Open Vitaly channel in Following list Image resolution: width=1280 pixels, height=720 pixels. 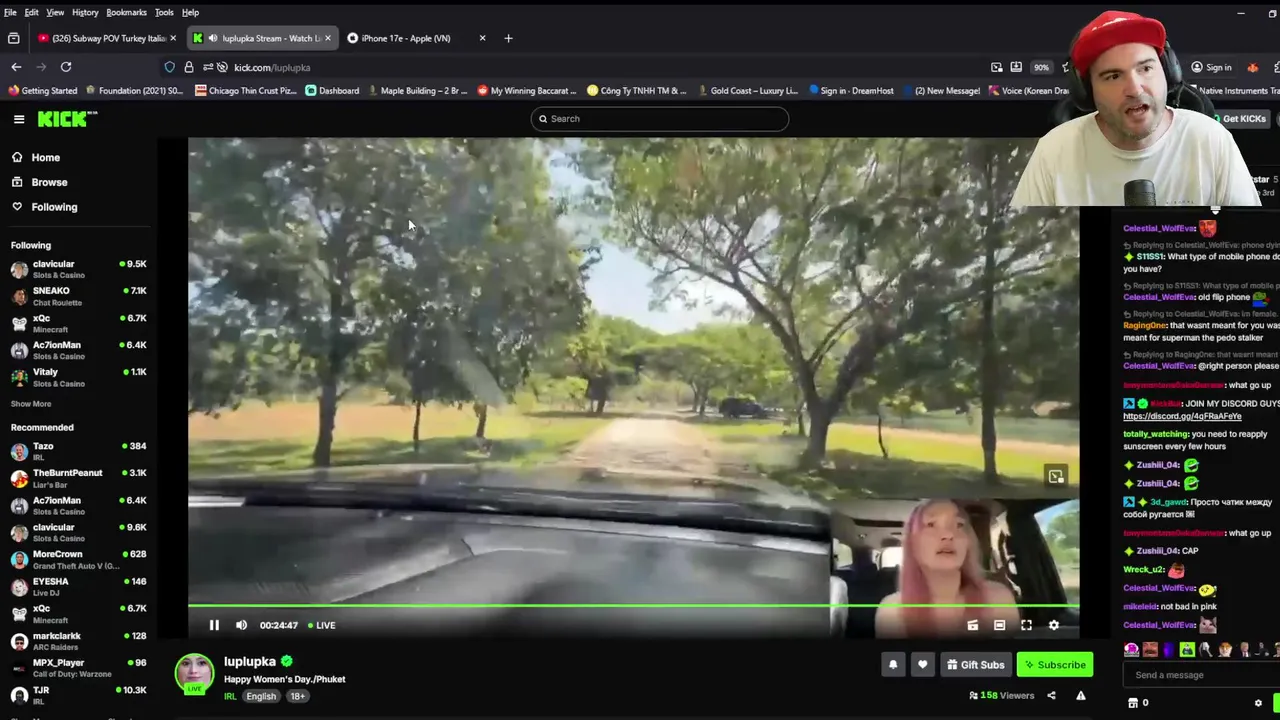(x=78, y=377)
